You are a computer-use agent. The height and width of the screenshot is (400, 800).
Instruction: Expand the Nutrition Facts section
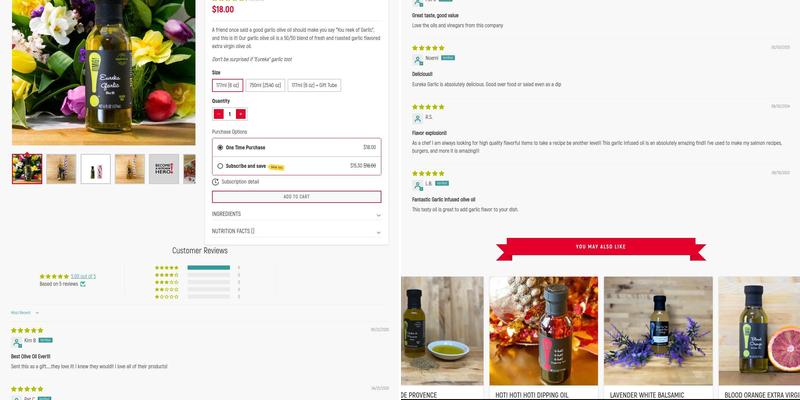296,231
